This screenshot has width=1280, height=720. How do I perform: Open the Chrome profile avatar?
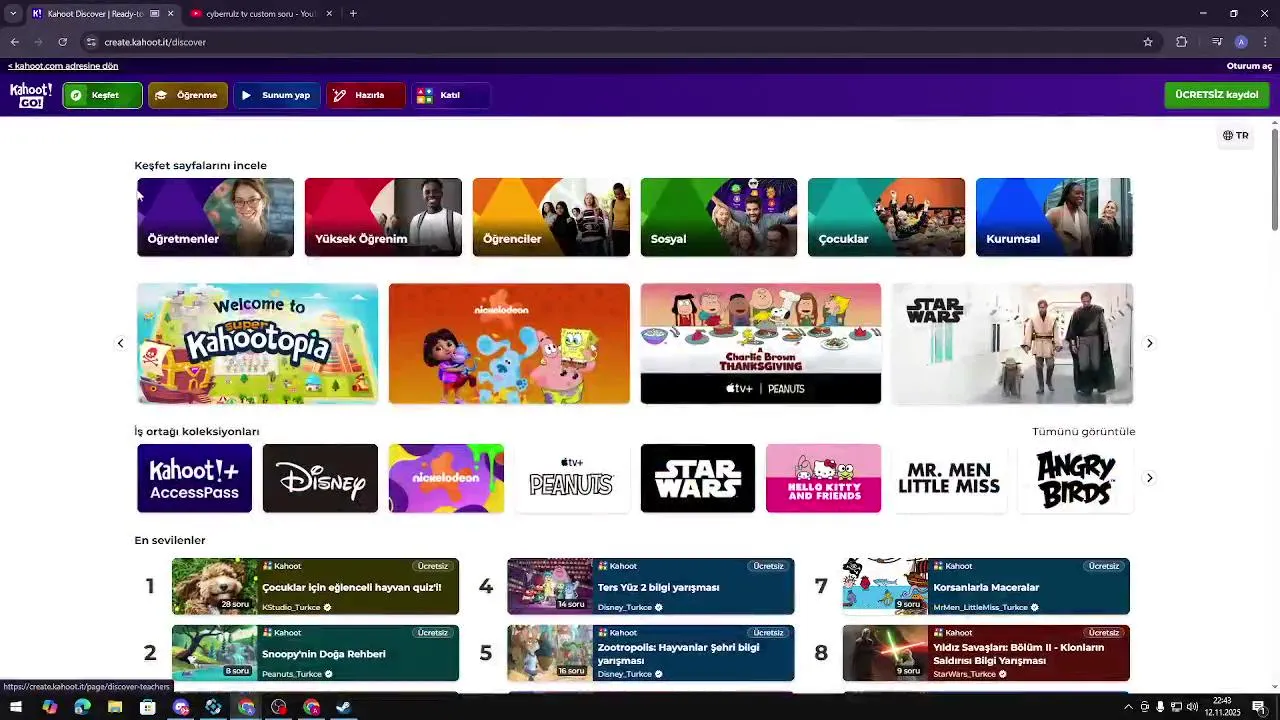1241,42
